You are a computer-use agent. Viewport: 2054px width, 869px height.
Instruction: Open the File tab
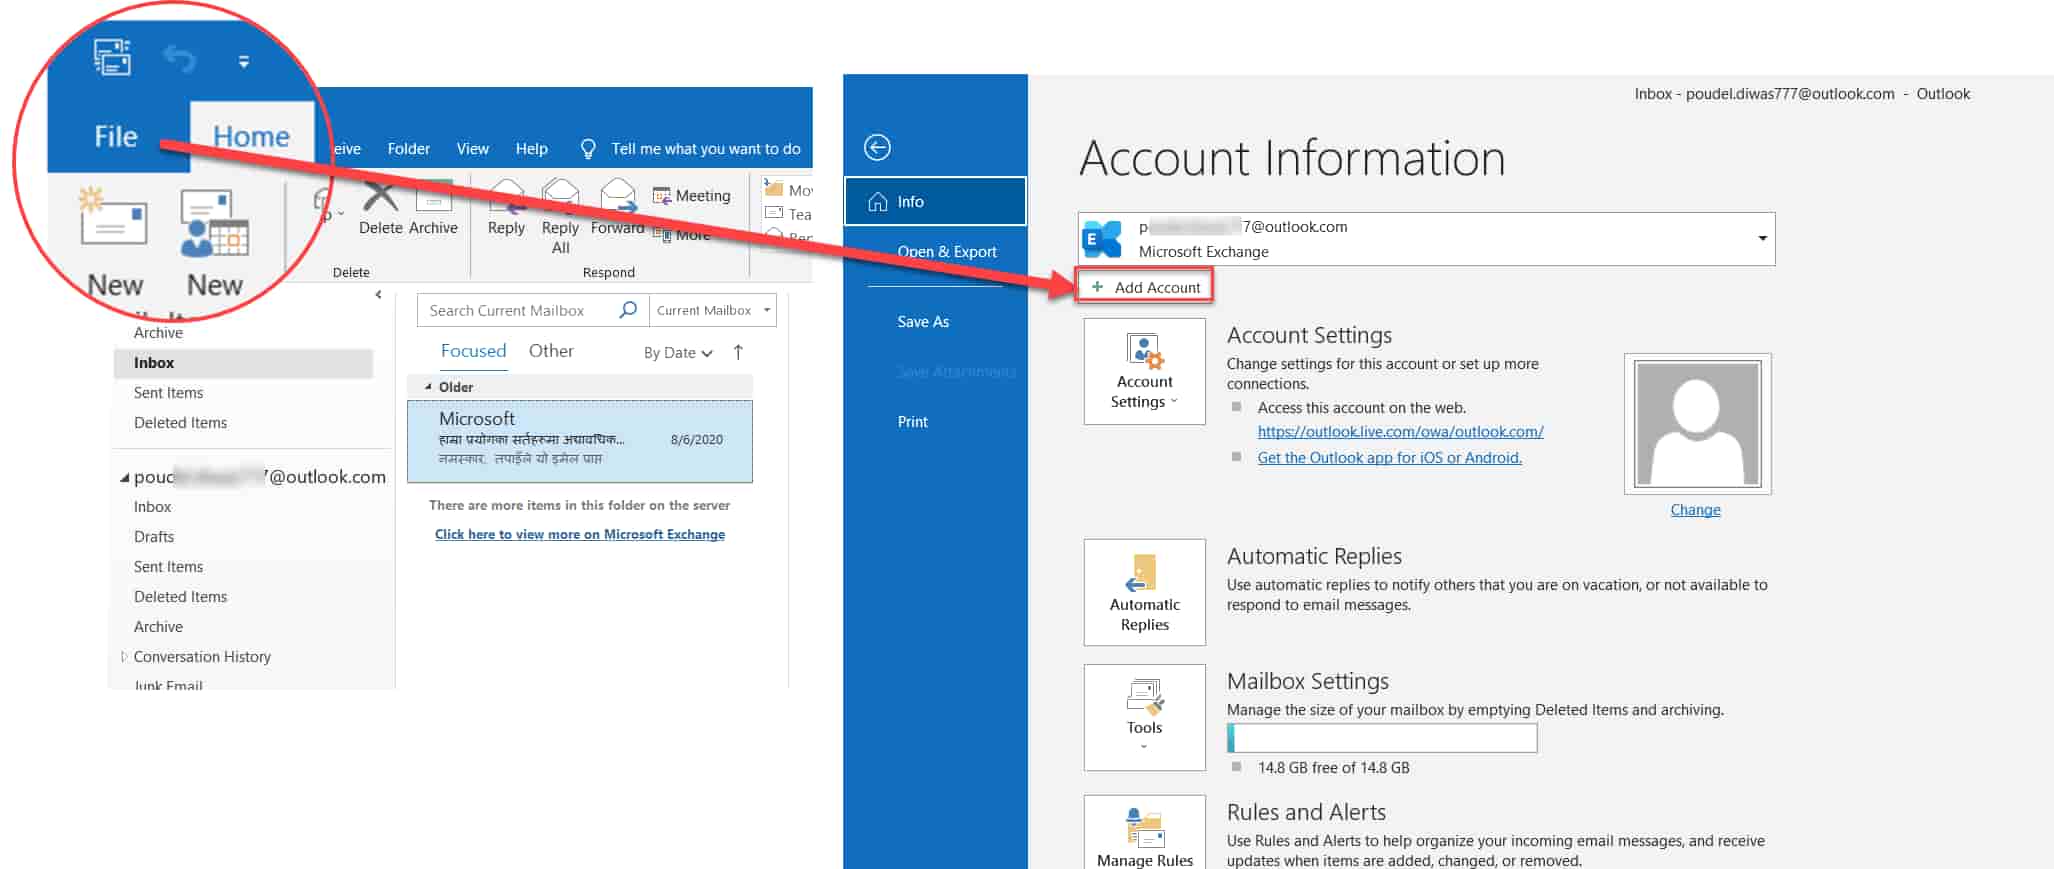[115, 137]
